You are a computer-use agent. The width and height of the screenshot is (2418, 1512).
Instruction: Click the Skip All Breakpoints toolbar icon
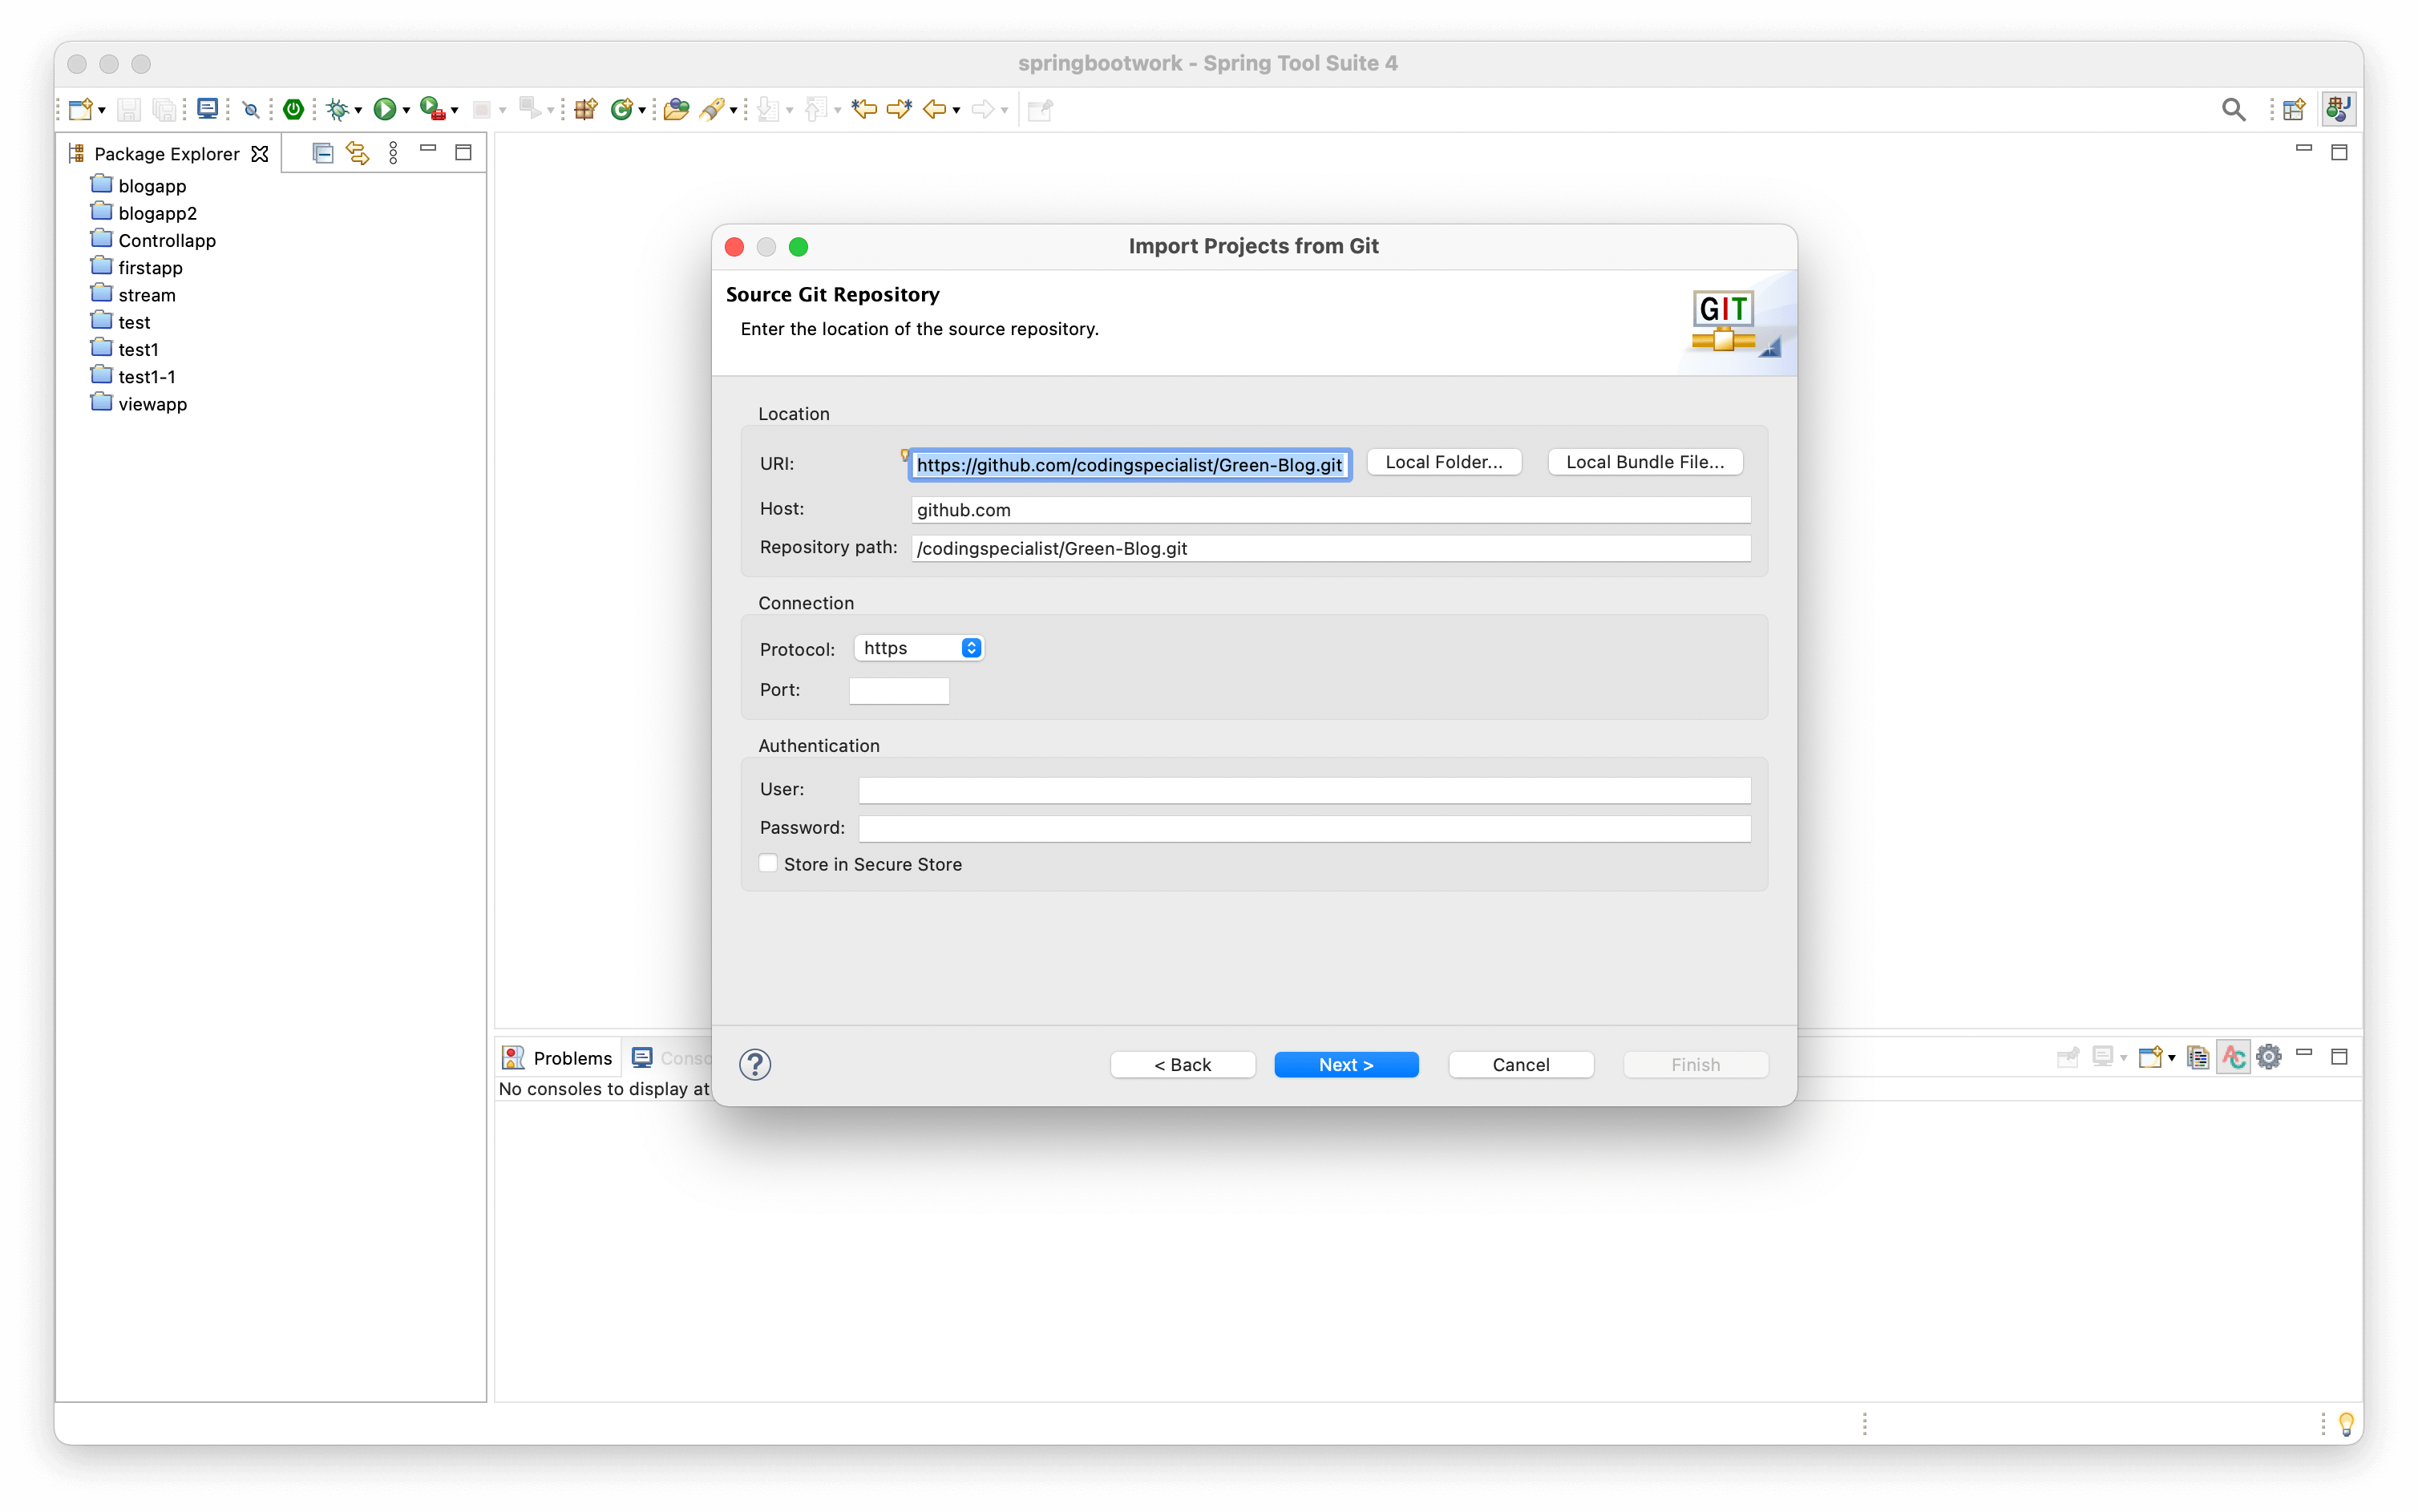click(251, 110)
